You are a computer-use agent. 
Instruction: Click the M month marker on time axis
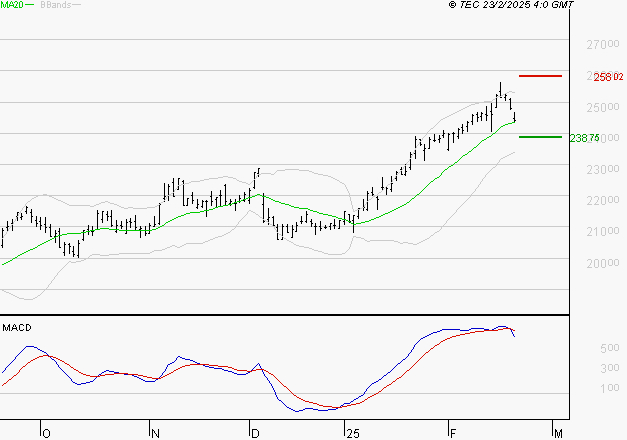click(558, 434)
